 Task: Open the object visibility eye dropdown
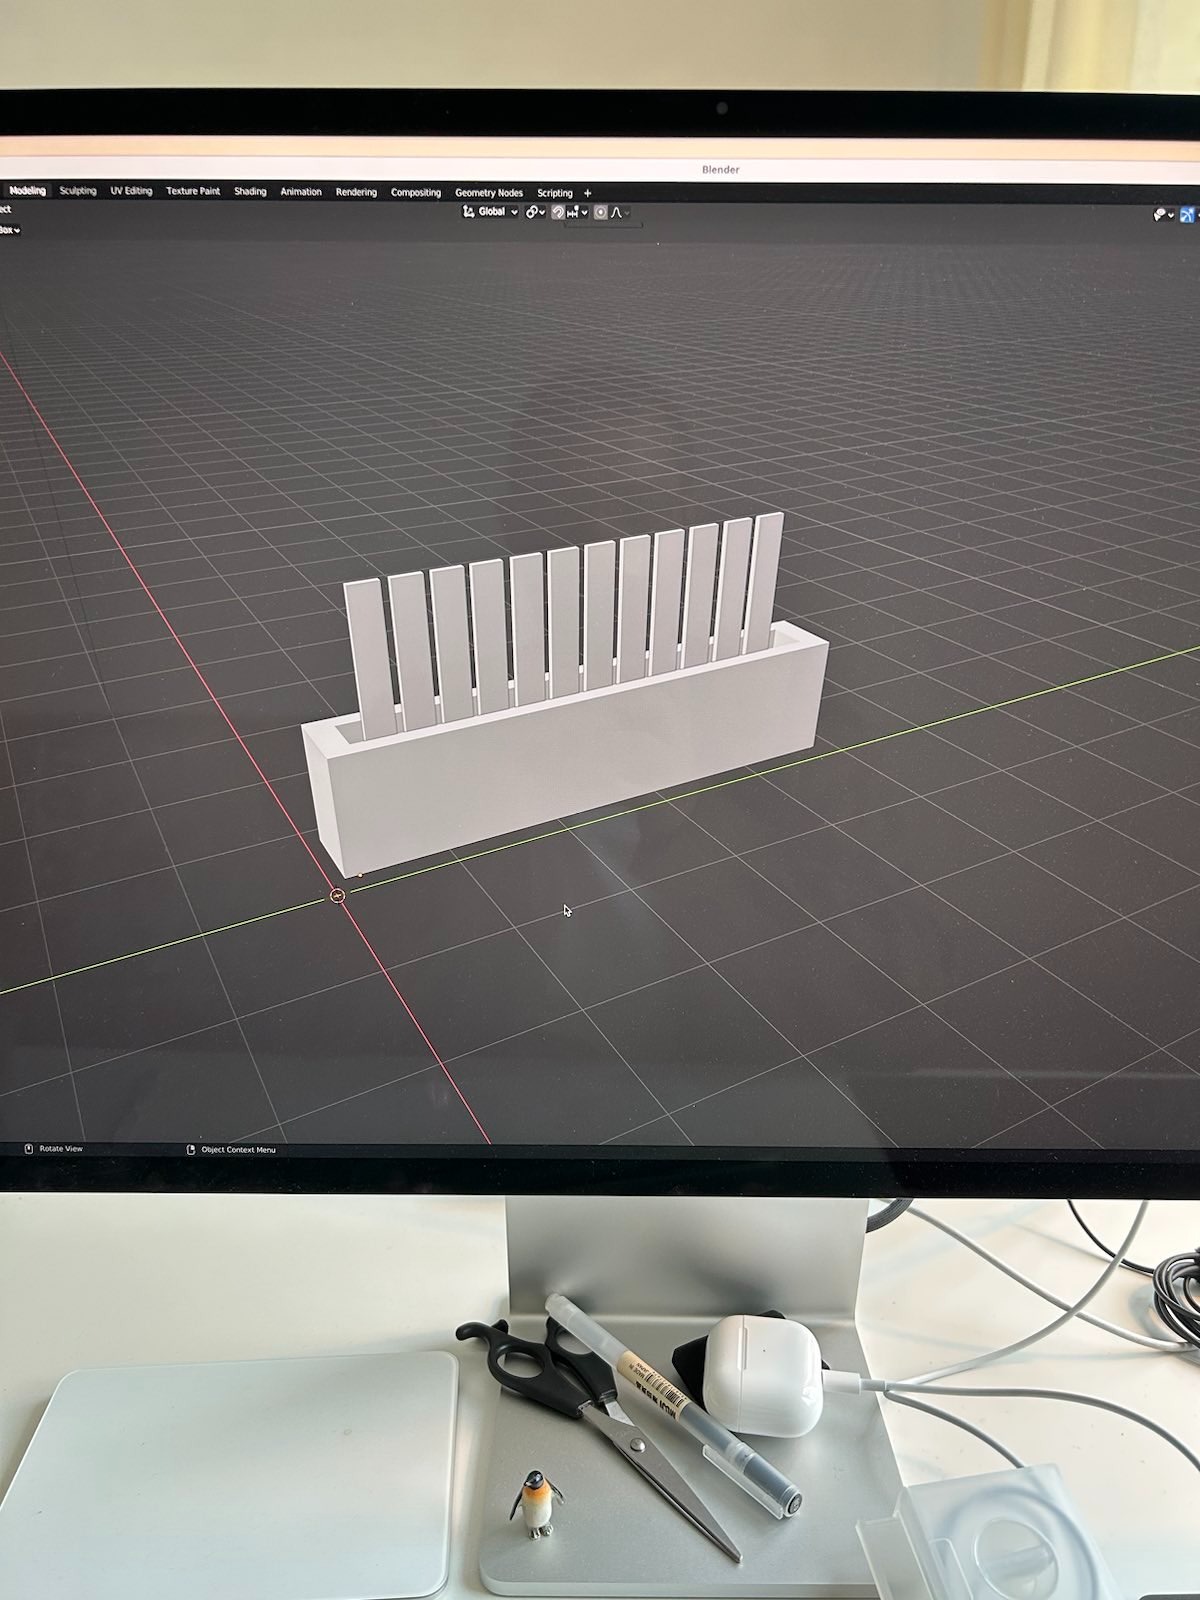(x=1162, y=215)
